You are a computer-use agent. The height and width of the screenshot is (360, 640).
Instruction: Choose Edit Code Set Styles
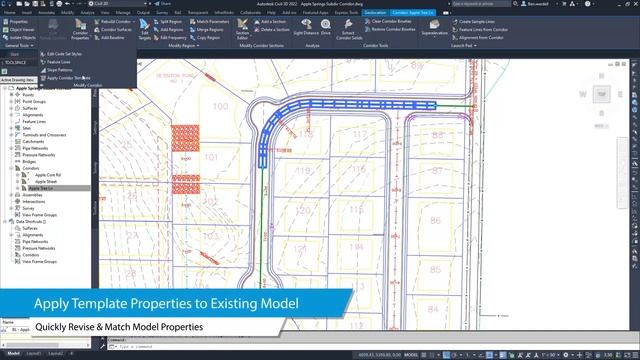pos(61,54)
